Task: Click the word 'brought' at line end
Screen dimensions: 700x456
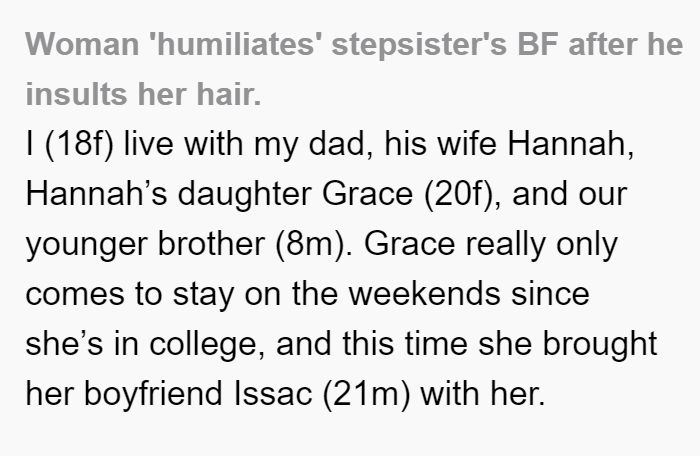Action: [600, 345]
